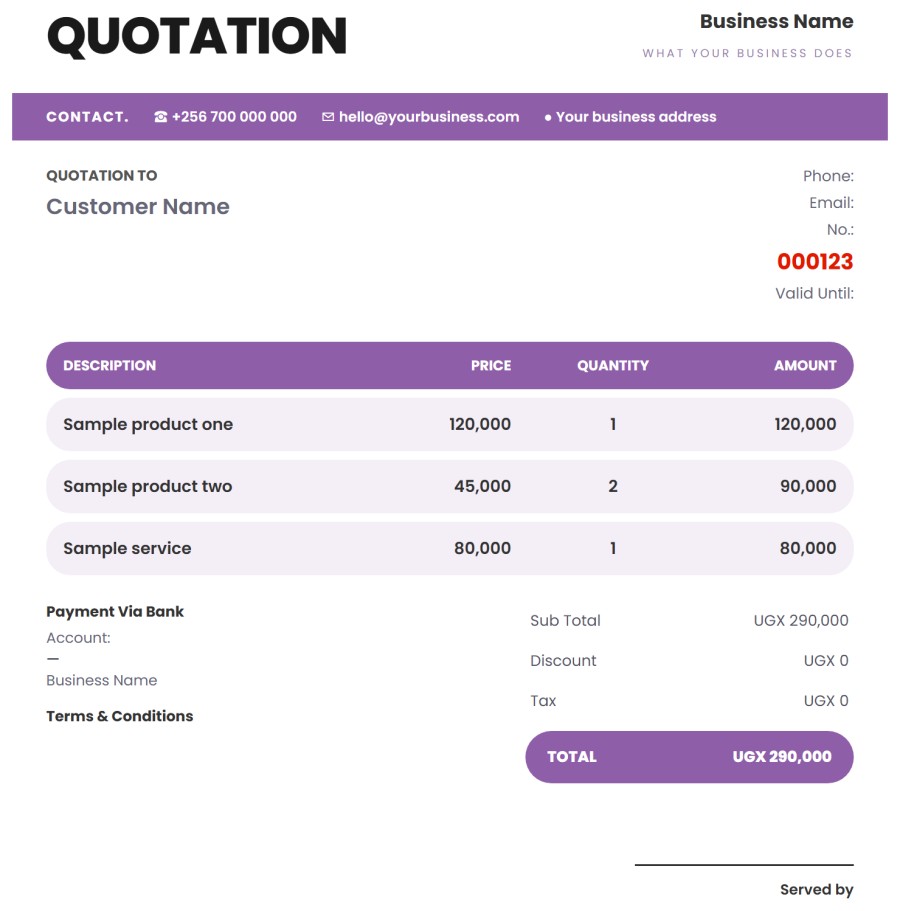Click the telephone icon in contact bar
The width and height of the screenshot is (900, 911).
(x=160, y=117)
